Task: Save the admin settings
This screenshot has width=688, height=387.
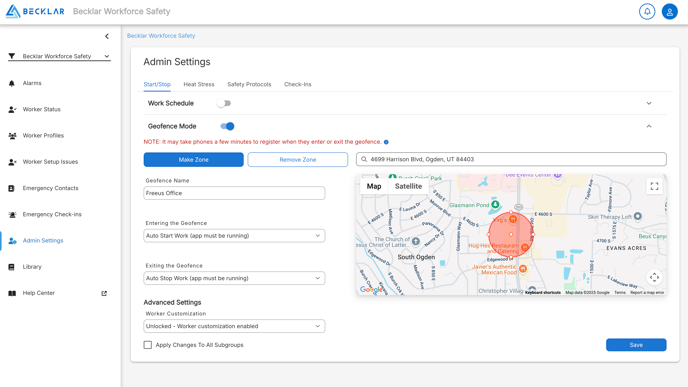Action: point(636,345)
